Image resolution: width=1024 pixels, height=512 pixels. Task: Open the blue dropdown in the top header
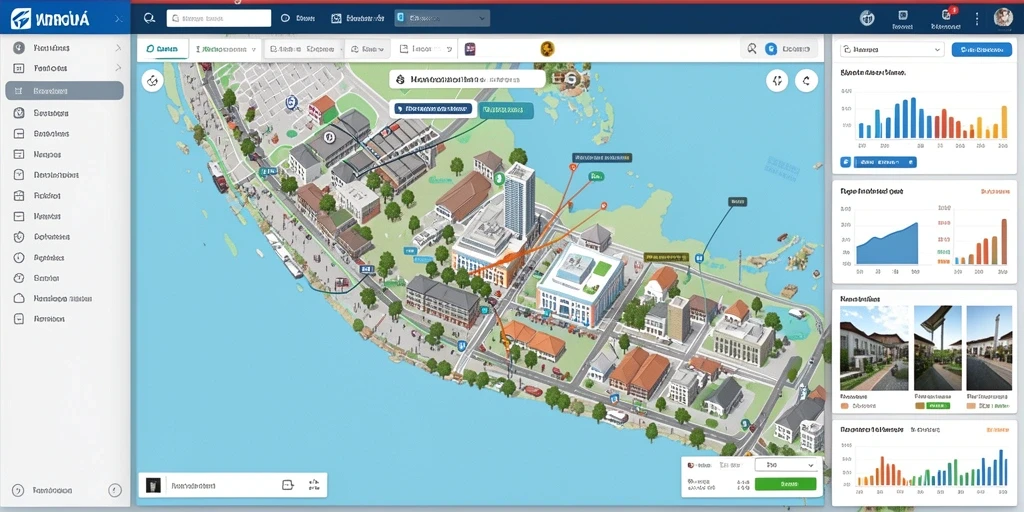pyautogui.click(x=442, y=18)
